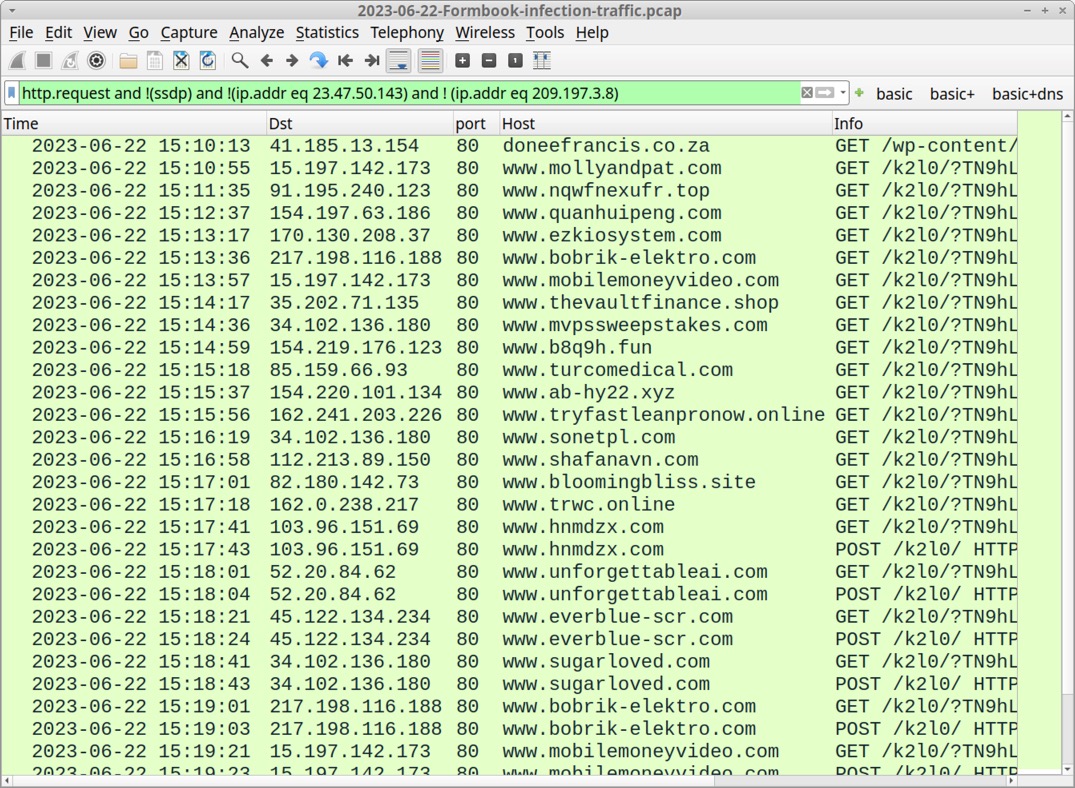Open the Analyze menu

(x=256, y=32)
